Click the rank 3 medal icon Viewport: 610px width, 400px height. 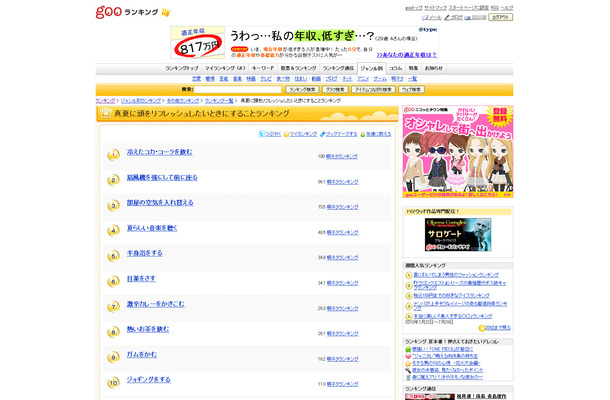coord(113,205)
